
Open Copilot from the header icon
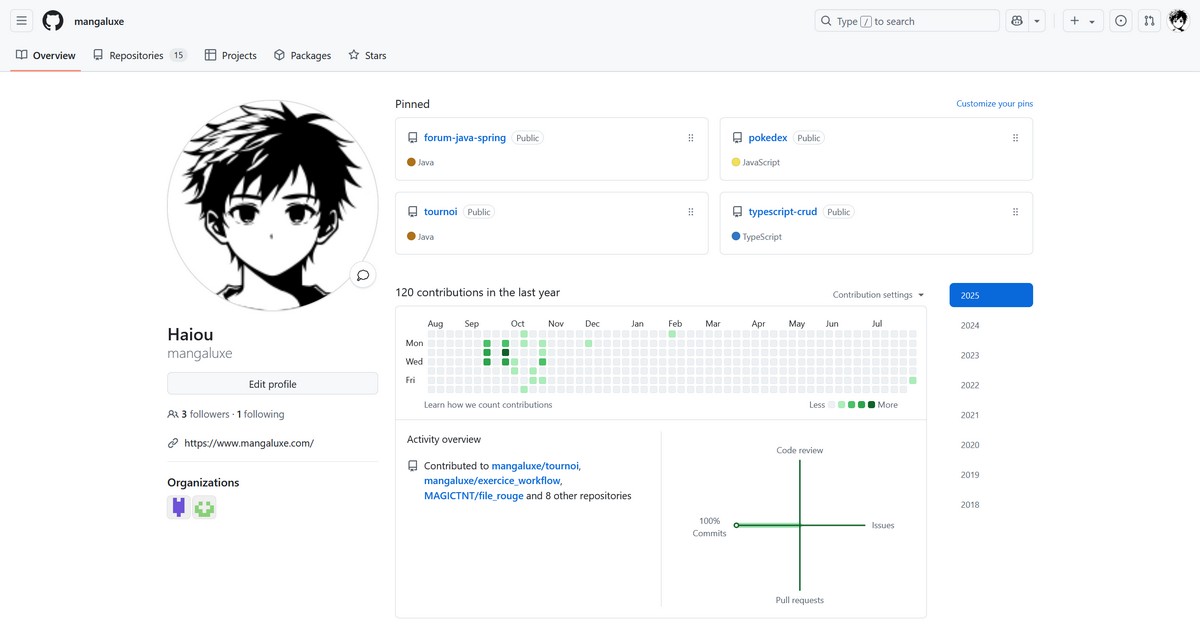click(1015, 20)
